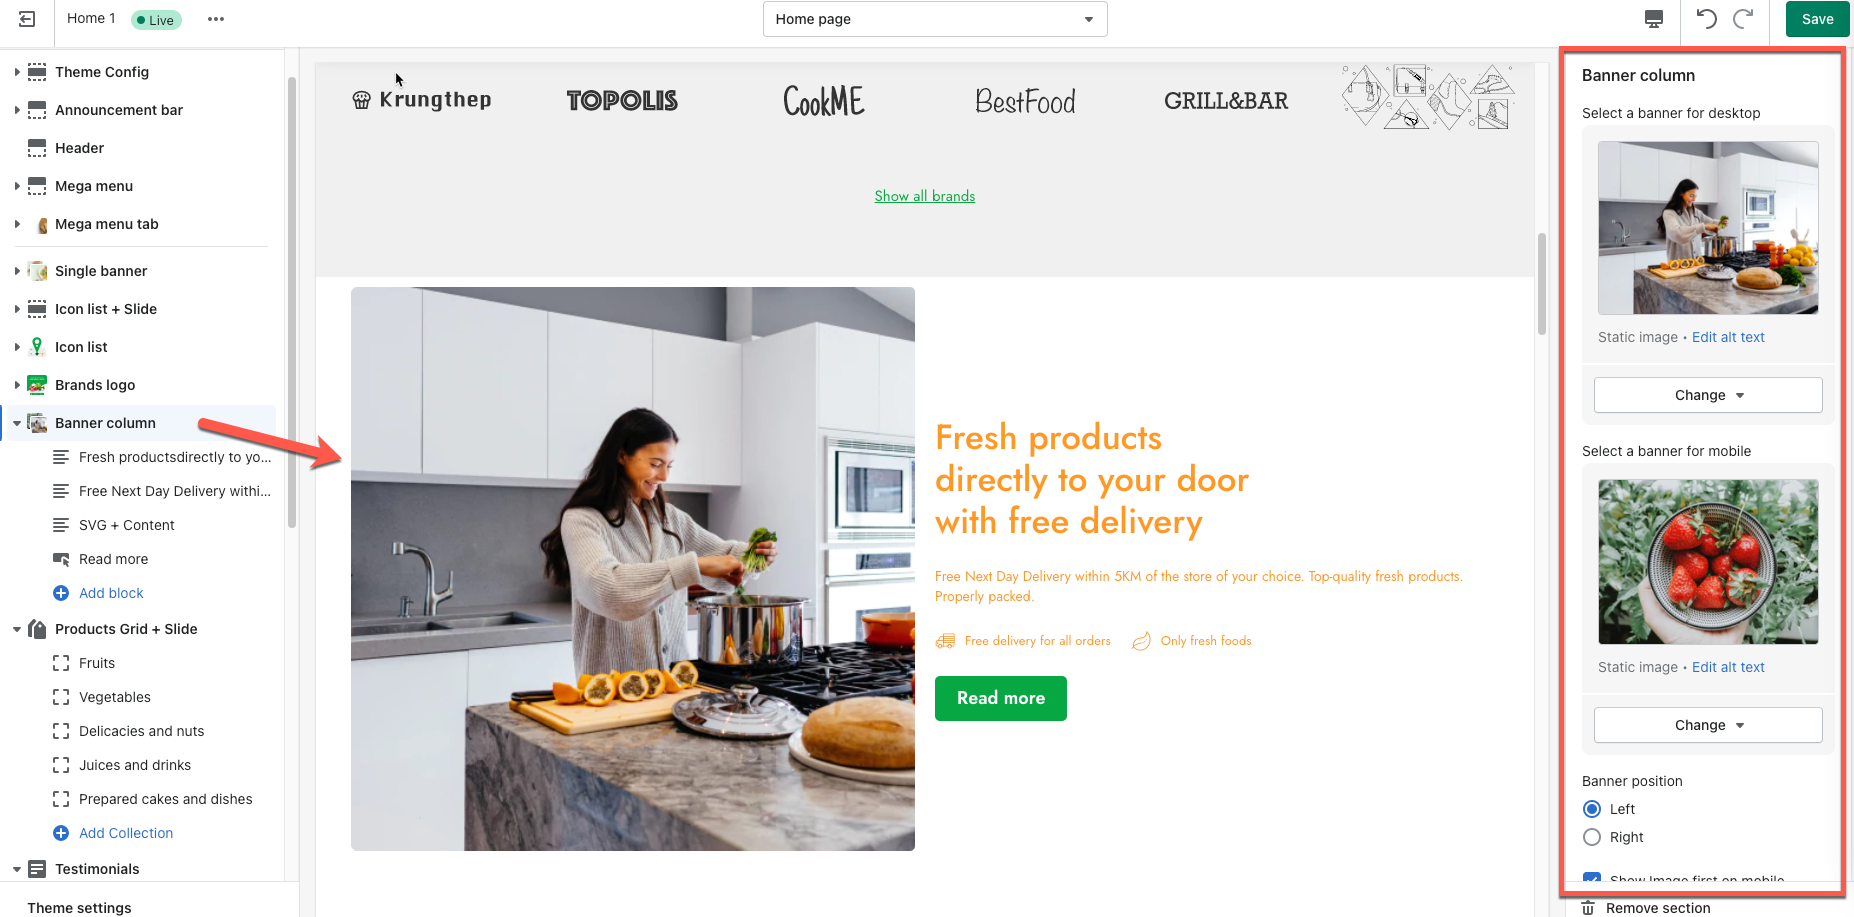Viewport: 1854px width, 917px height.
Task: Redo the last undone change
Action: point(1743,19)
